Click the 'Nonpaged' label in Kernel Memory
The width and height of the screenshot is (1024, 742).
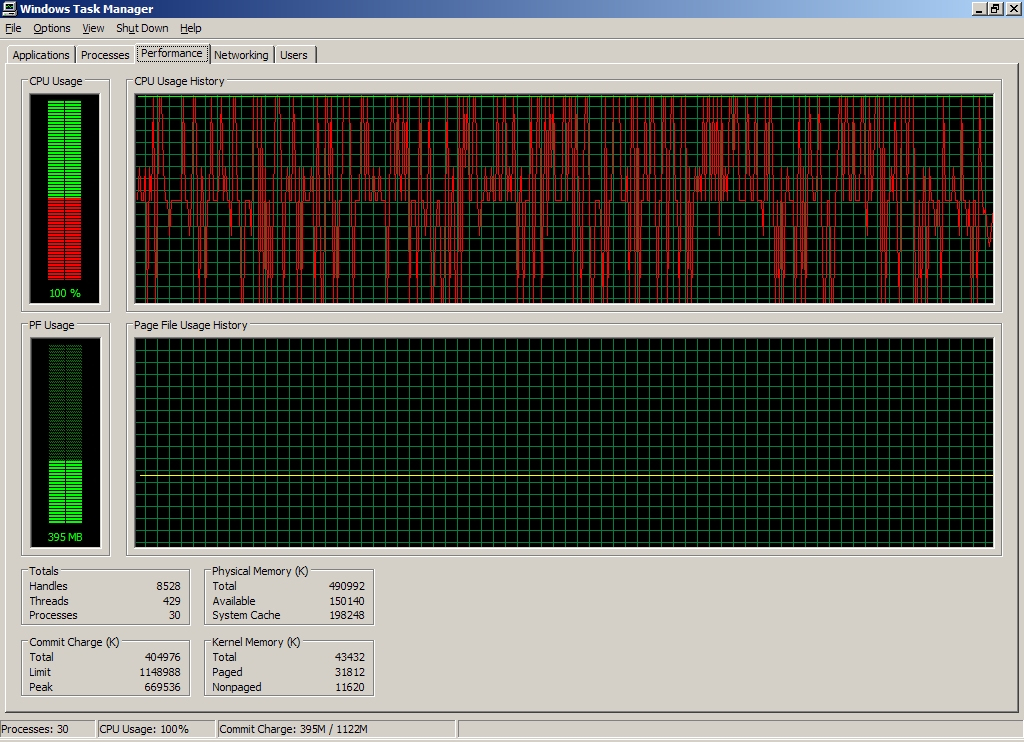click(236, 687)
